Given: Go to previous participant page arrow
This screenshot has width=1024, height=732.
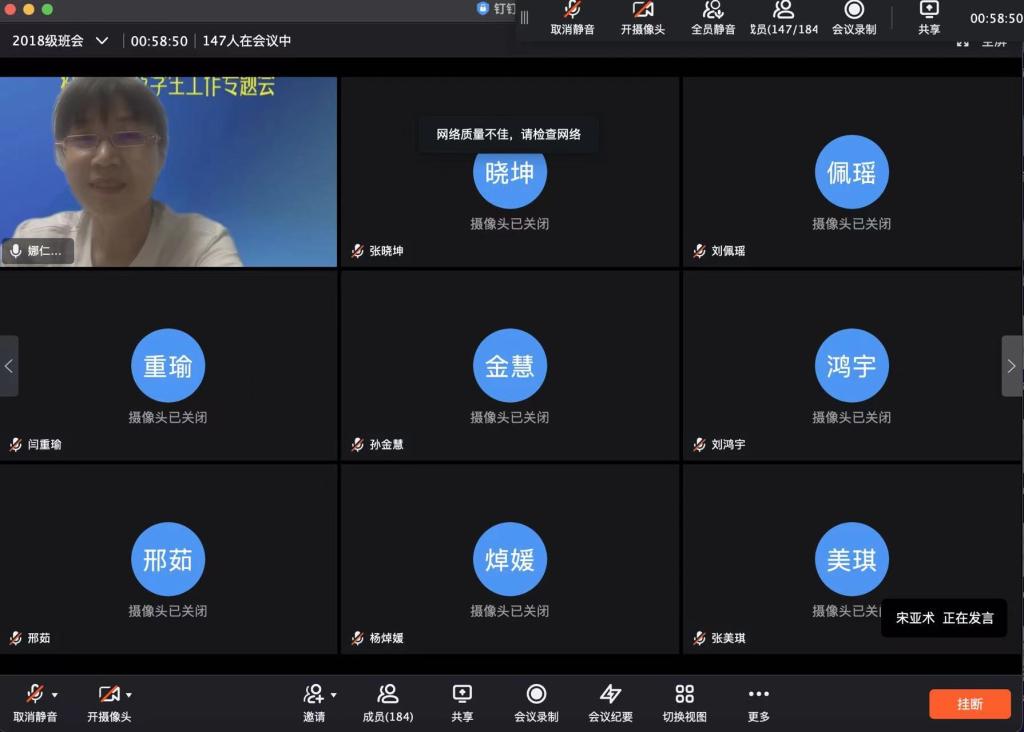Looking at the screenshot, I should pyautogui.click(x=9, y=366).
